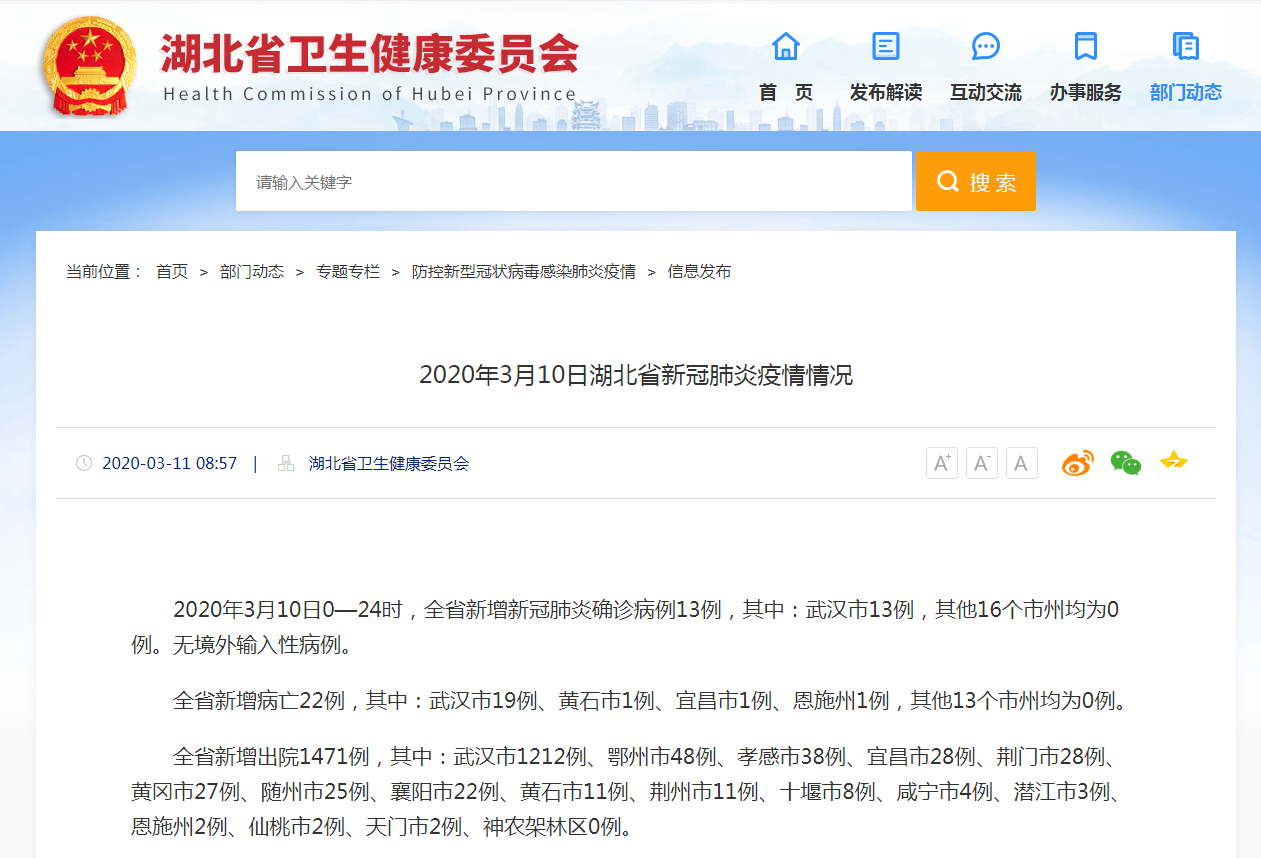Click the 部门动态 pages icon
Image resolution: width=1261 pixels, height=858 pixels.
pos(1185,46)
